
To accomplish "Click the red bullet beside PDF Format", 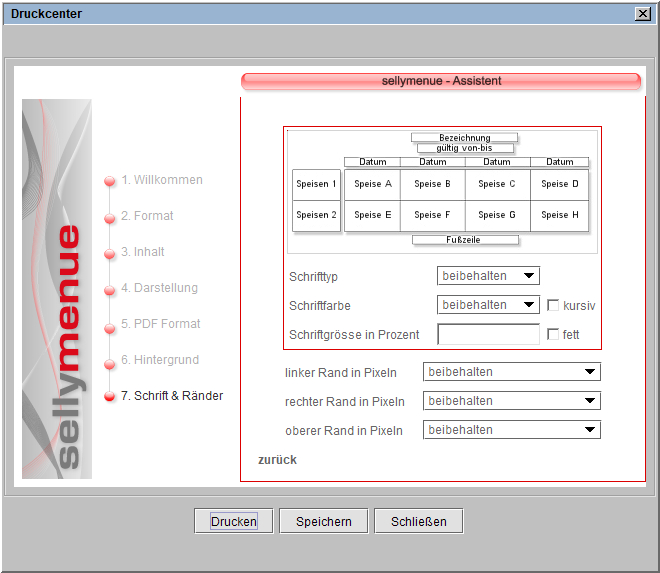I will (110, 326).
